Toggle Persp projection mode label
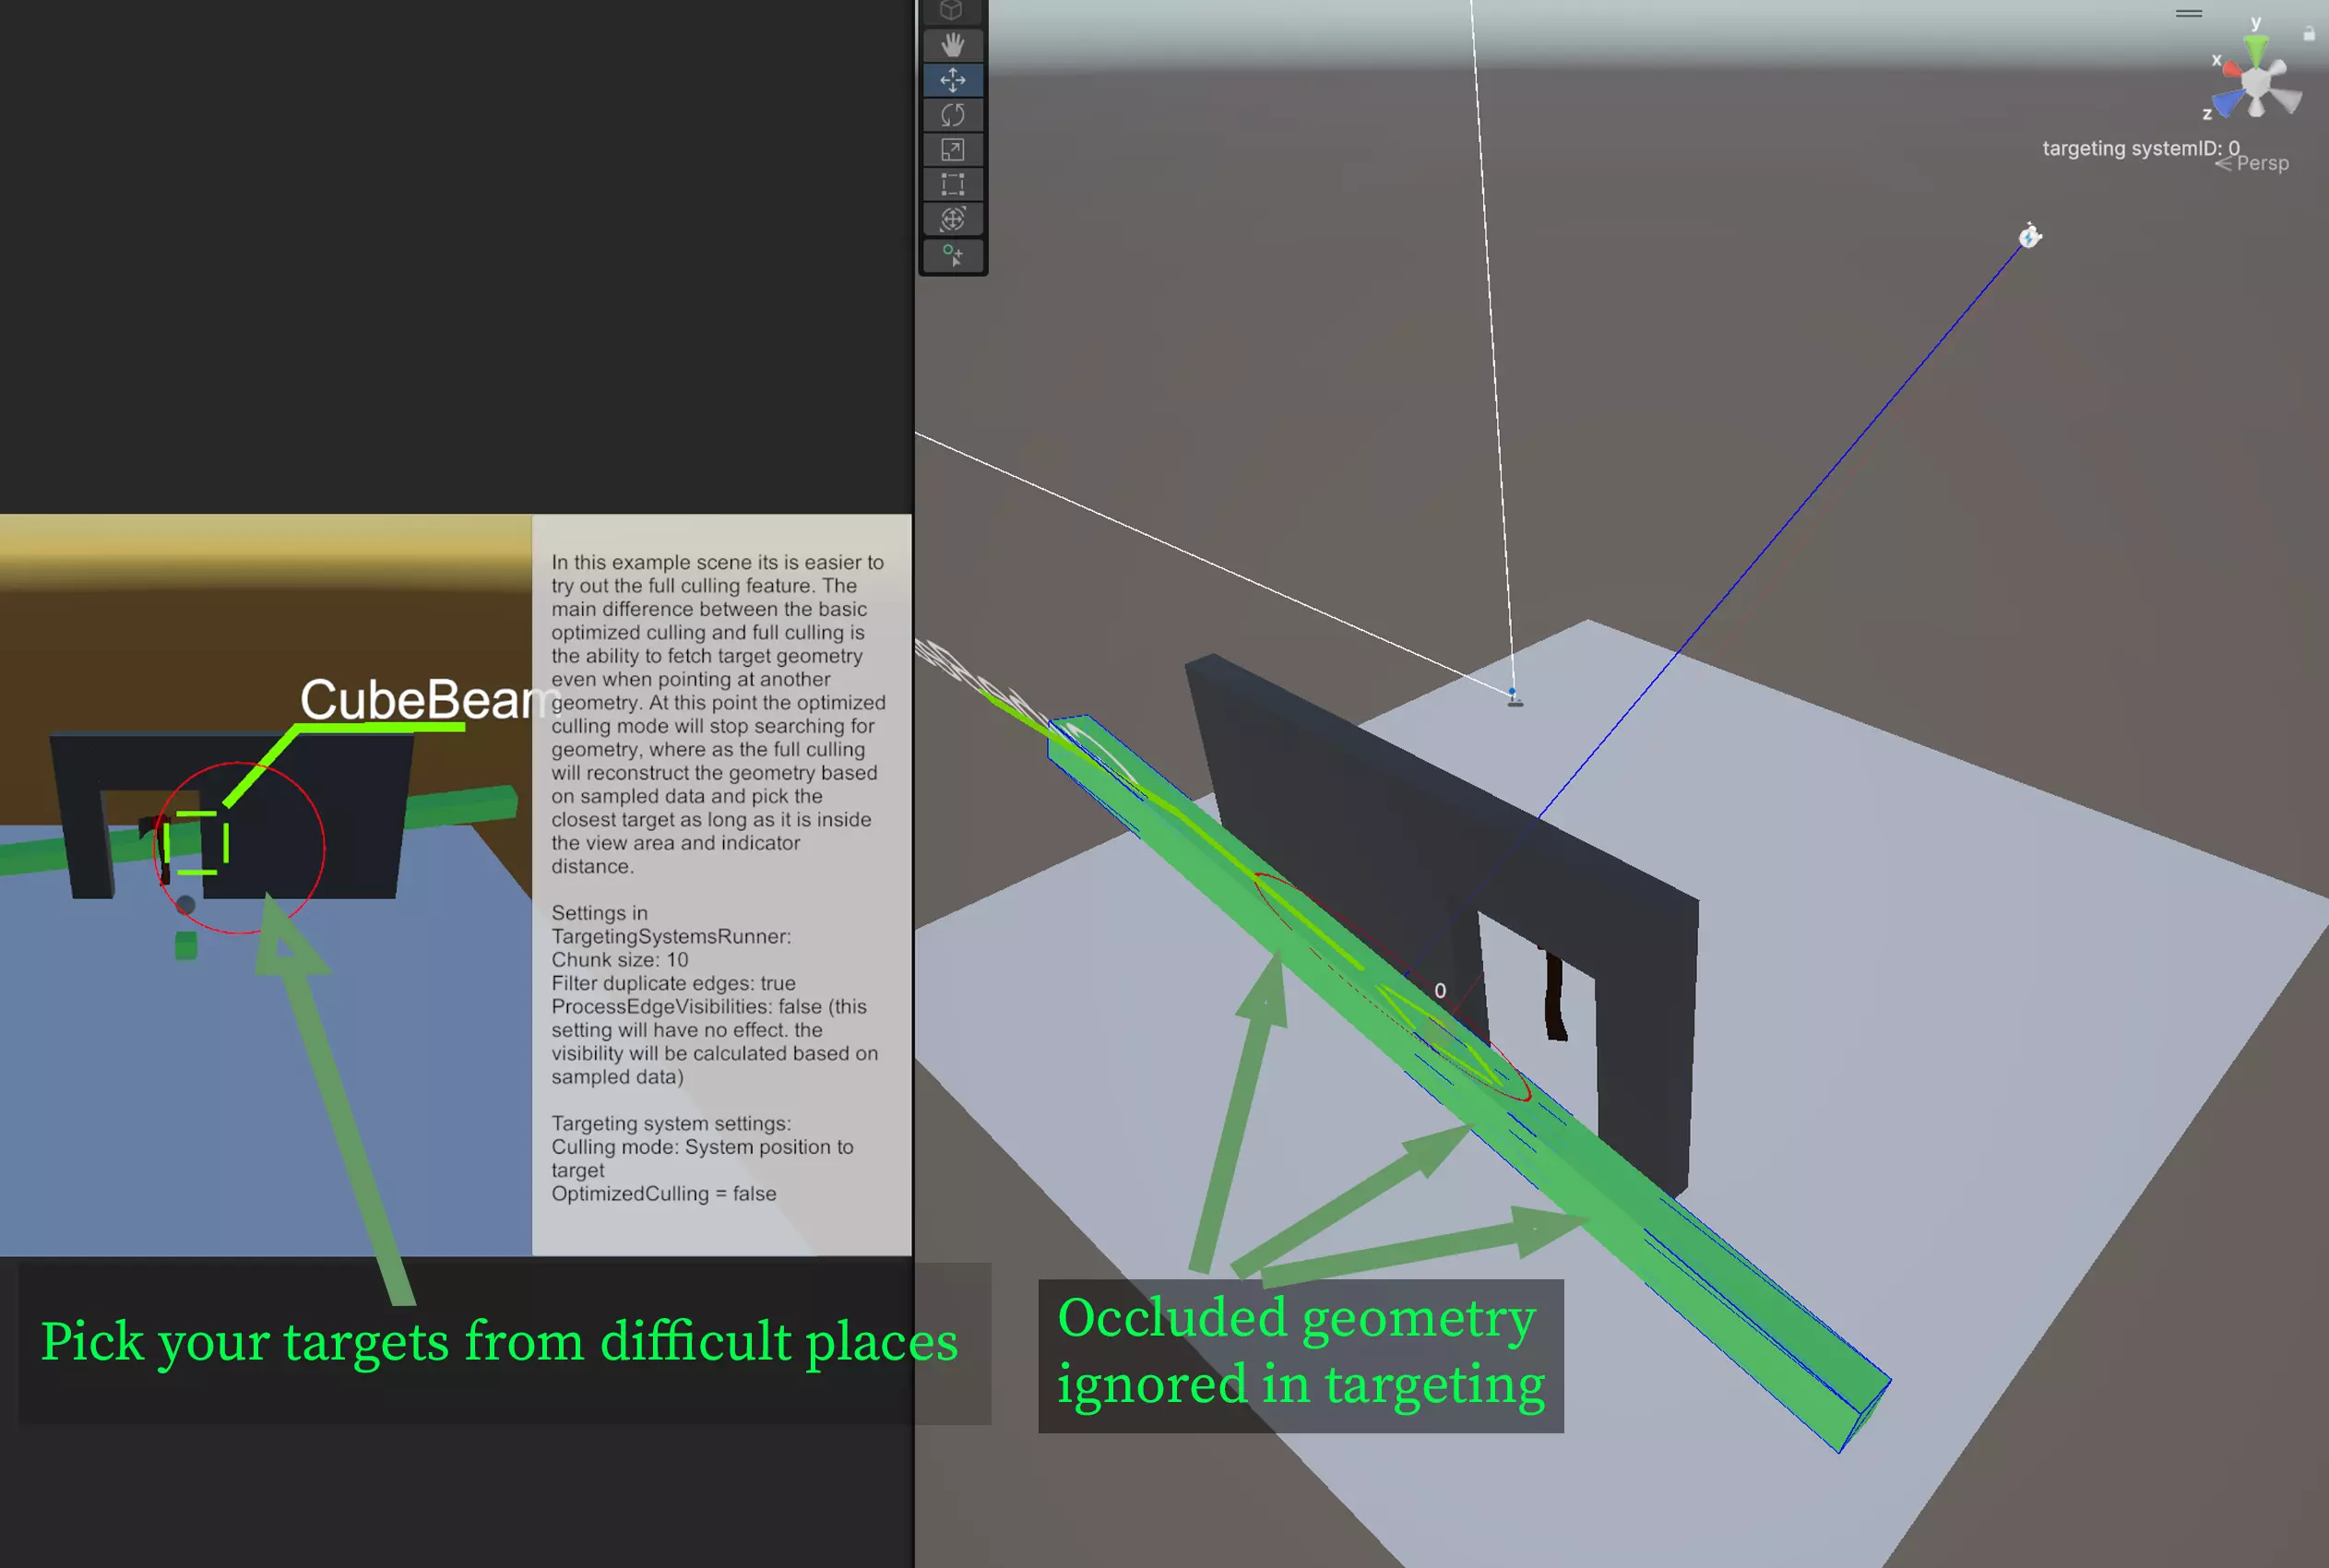The width and height of the screenshot is (2329, 1568). [2262, 163]
